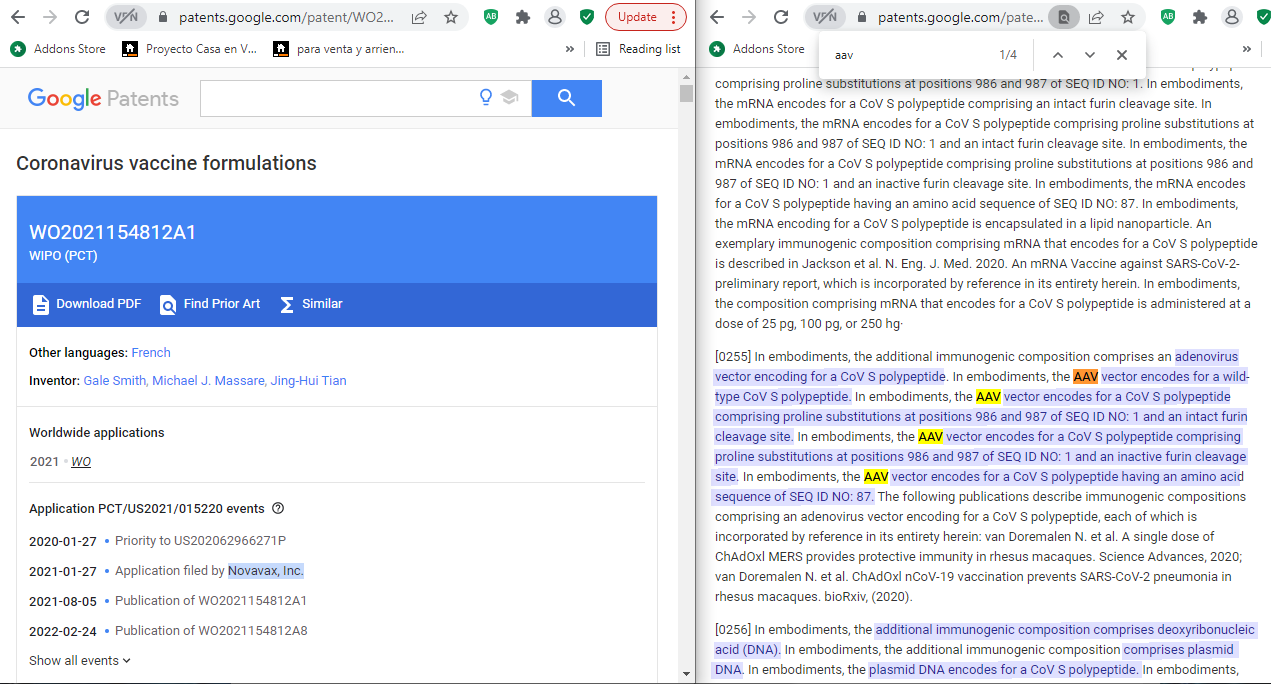This screenshot has height=684, width=1271.
Task: Click the blue patent search magnifier button
Action: (566, 98)
